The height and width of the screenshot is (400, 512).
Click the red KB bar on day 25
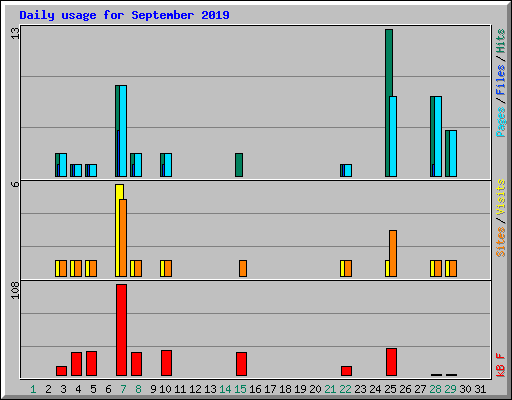click(x=391, y=362)
